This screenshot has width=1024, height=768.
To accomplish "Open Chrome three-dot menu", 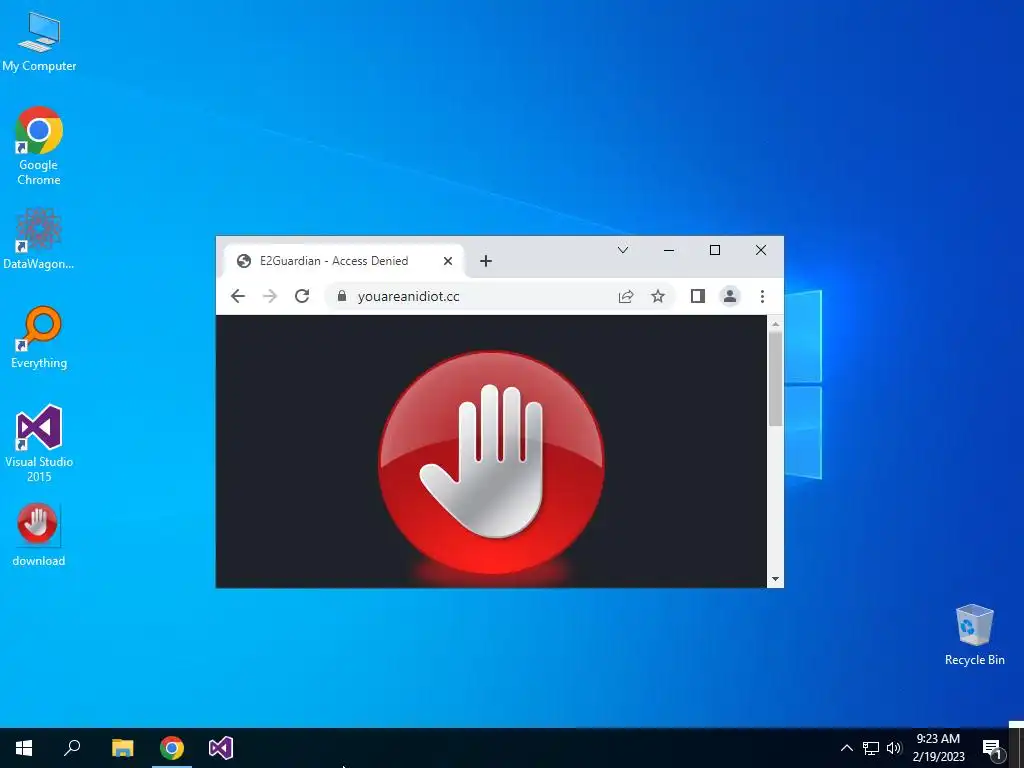I will tap(762, 296).
